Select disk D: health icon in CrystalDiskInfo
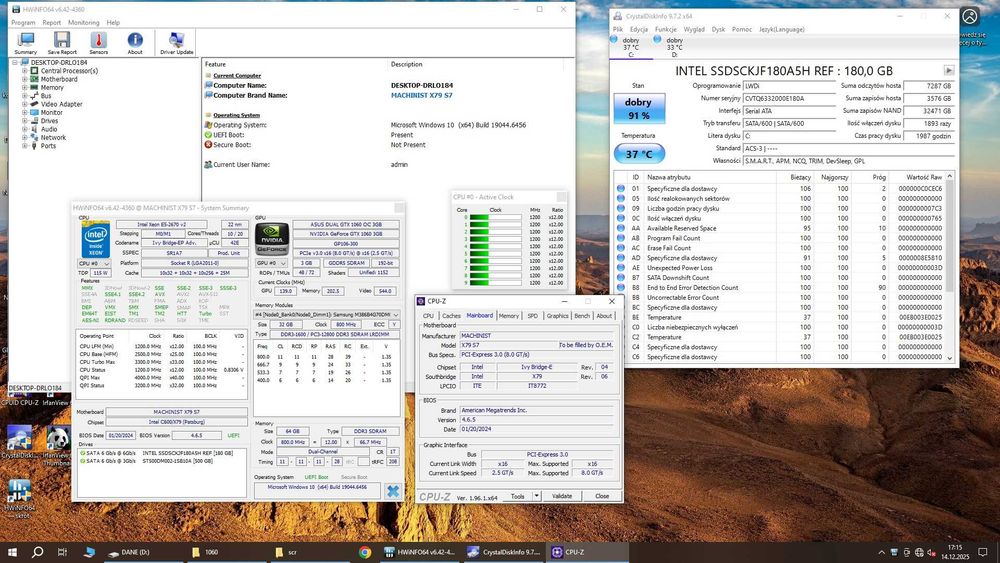The height and width of the screenshot is (563, 1000). click(657, 40)
